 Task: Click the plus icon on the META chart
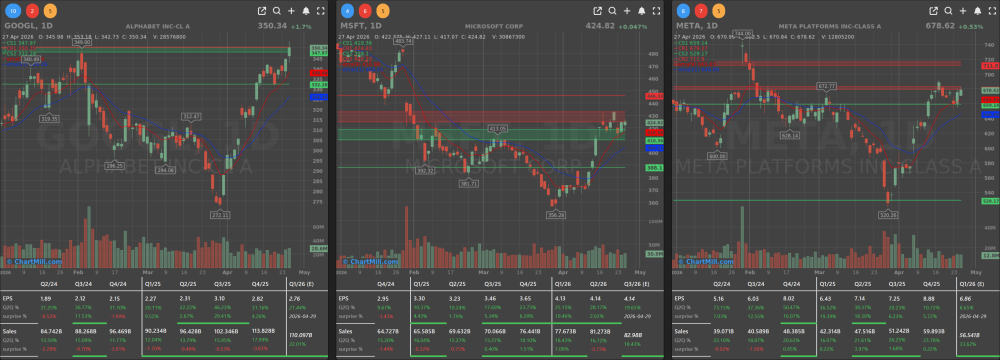click(x=963, y=11)
